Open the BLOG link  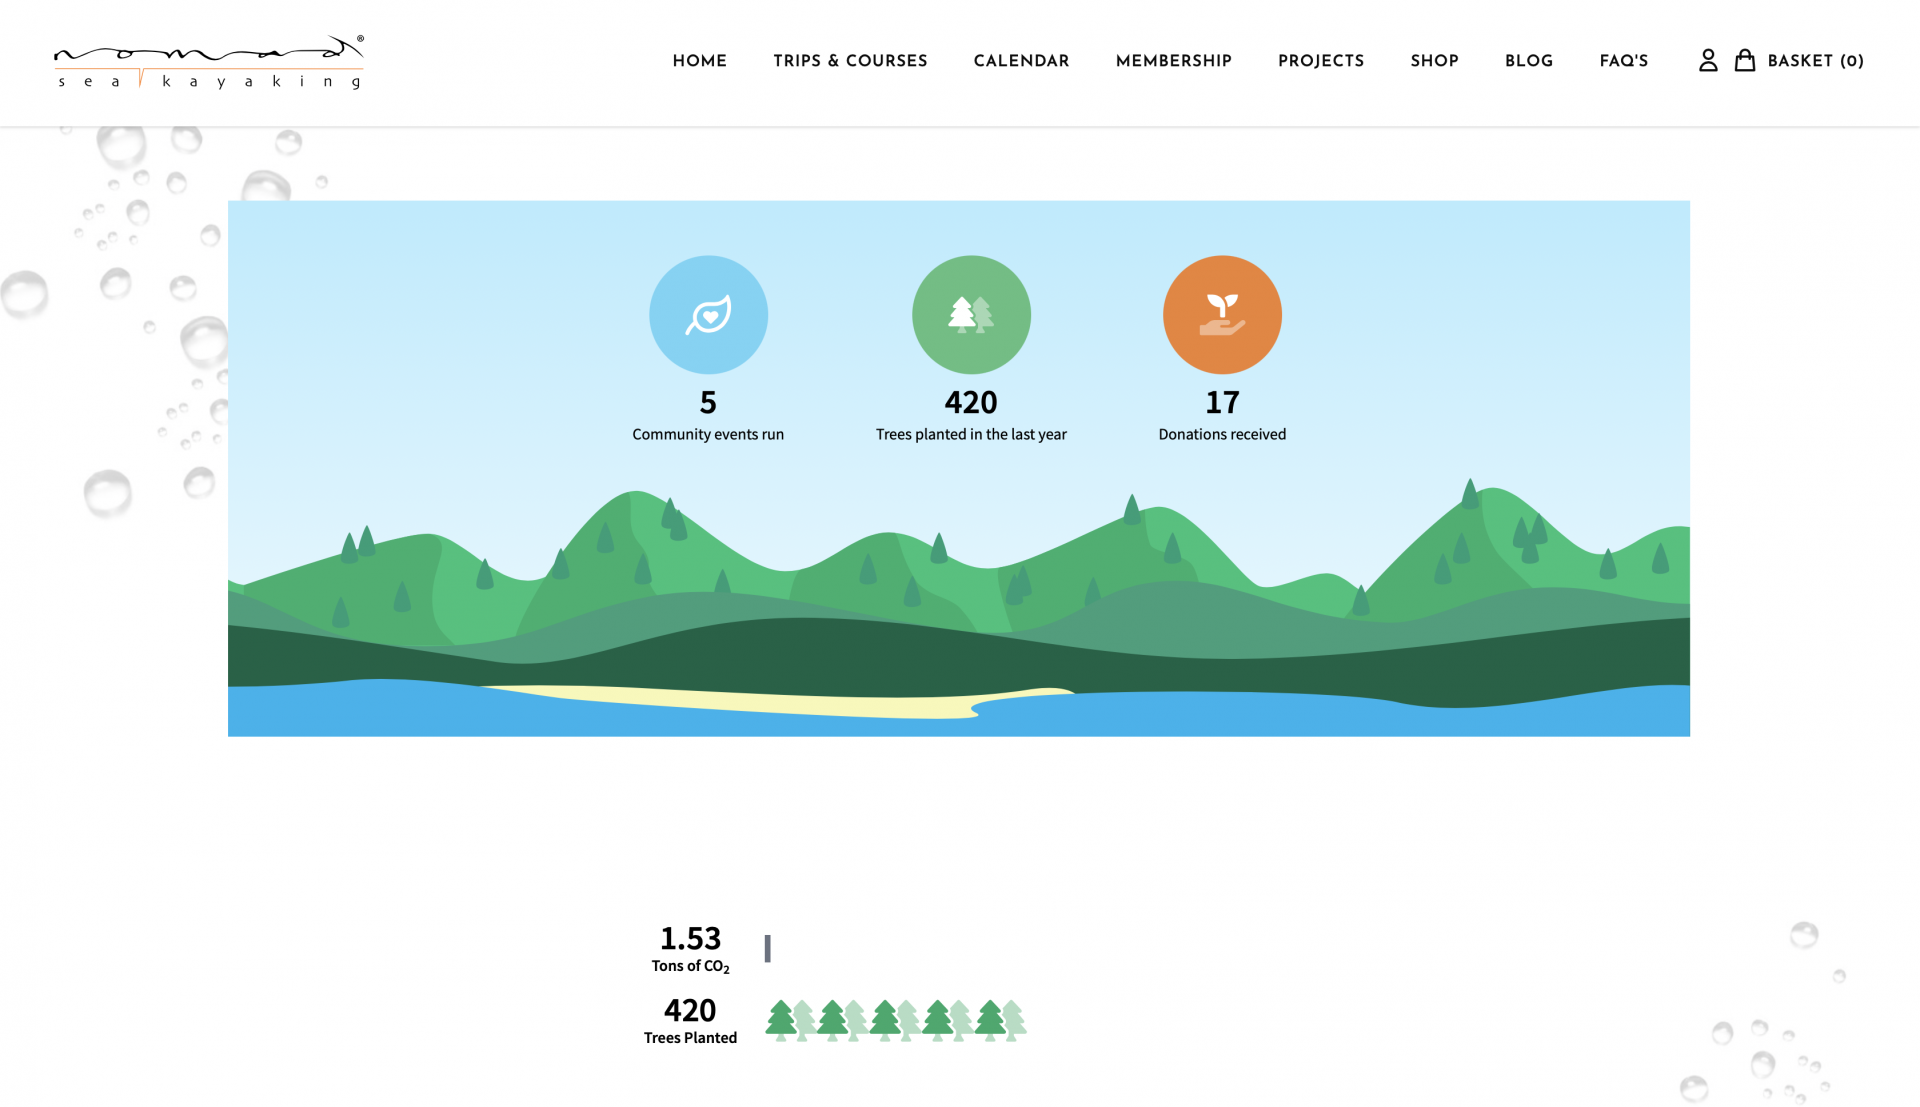tap(1529, 61)
